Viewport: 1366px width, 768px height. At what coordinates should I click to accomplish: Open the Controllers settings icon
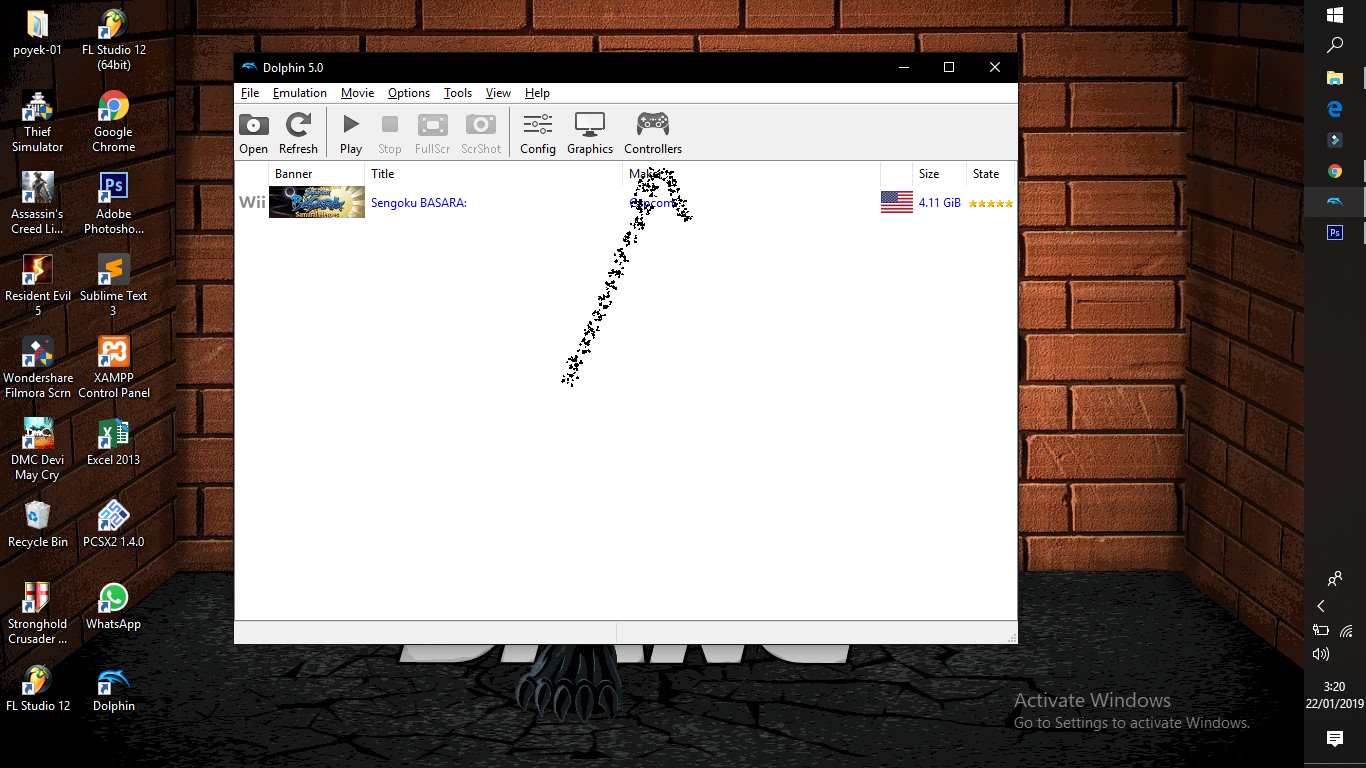click(653, 134)
